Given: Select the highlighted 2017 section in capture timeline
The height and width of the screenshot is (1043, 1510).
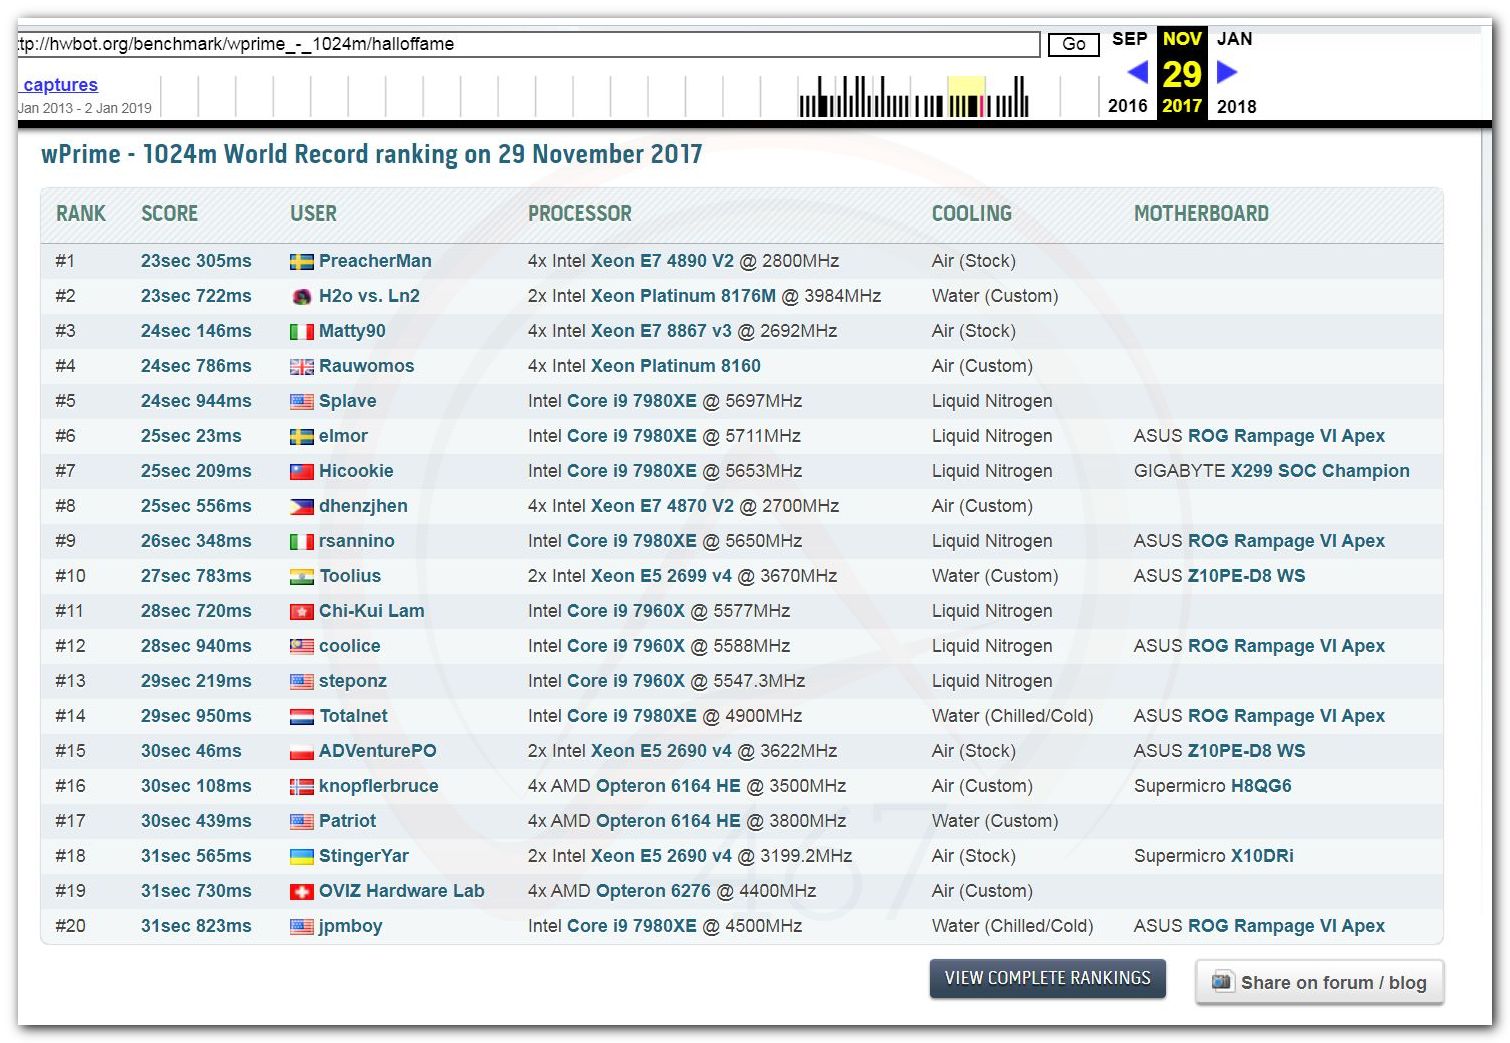Looking at the screenshot, I should click(x=966, y=97).
